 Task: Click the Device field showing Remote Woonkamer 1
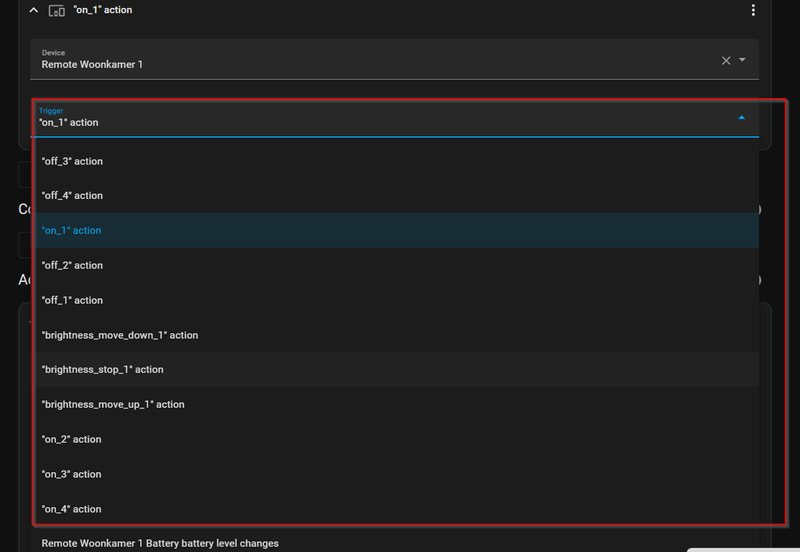tap(394, 59)
